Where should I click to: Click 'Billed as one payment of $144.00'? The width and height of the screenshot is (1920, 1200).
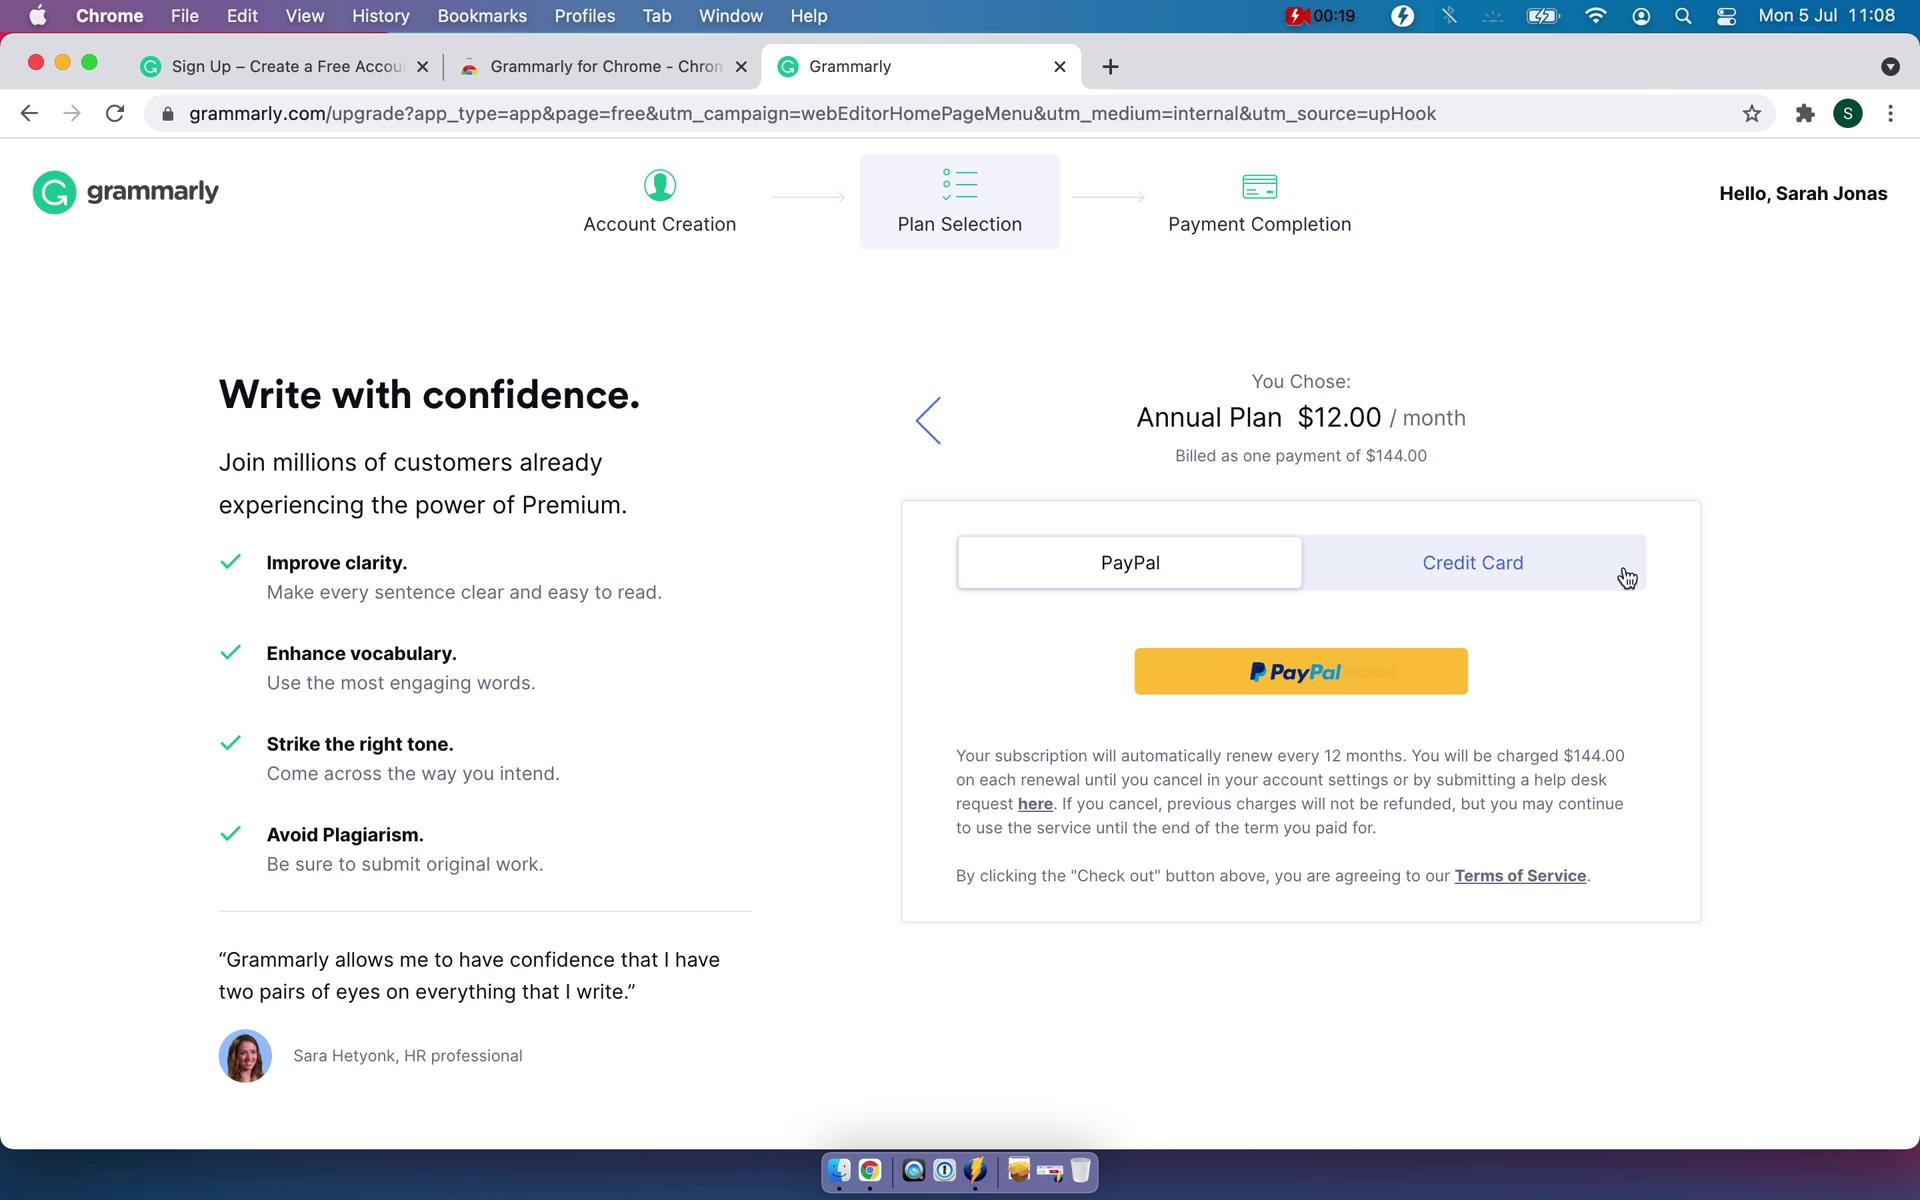1301,456
